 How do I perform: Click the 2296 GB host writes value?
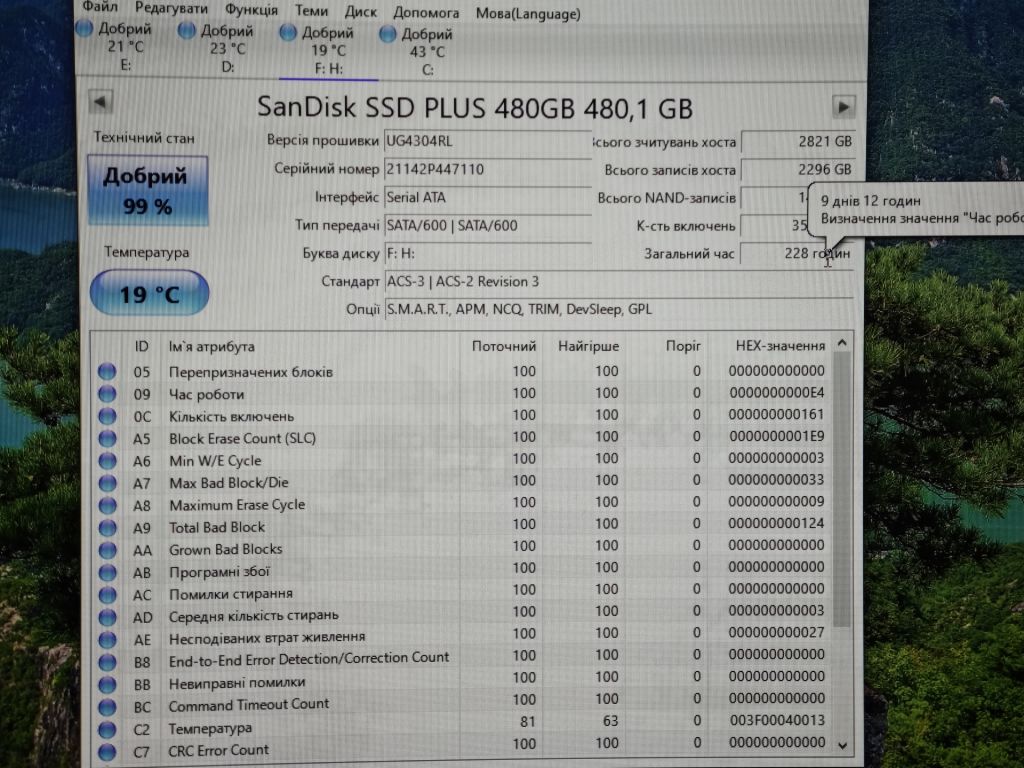pyautogui.click(x=797, y=169)
